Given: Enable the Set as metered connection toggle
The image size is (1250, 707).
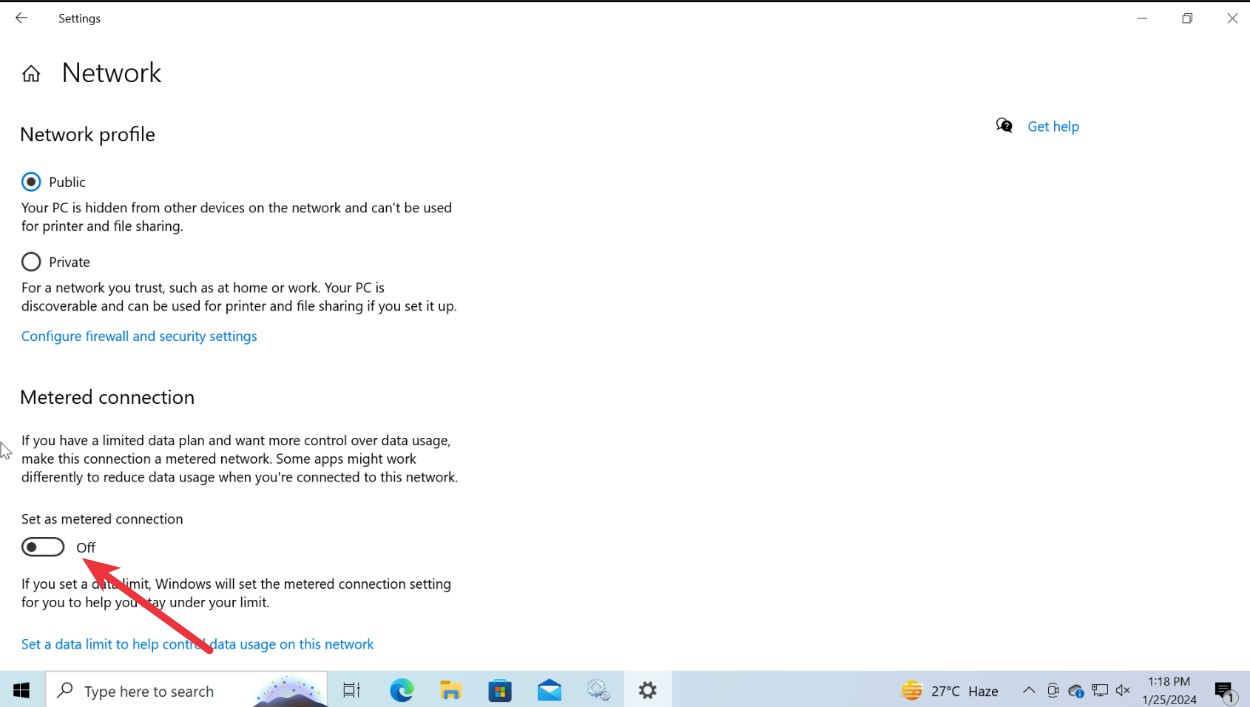Looking at the screenshot, I should [x=42, y=546].
